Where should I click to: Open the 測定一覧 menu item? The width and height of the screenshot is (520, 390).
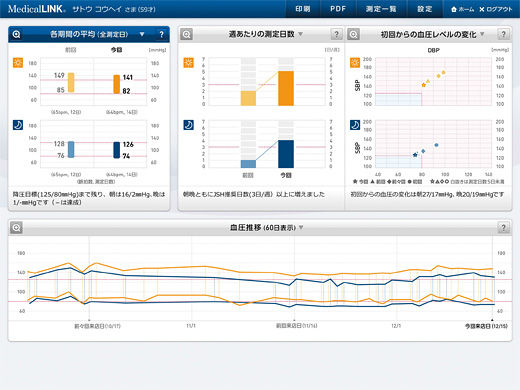click(x=381, y=9)
